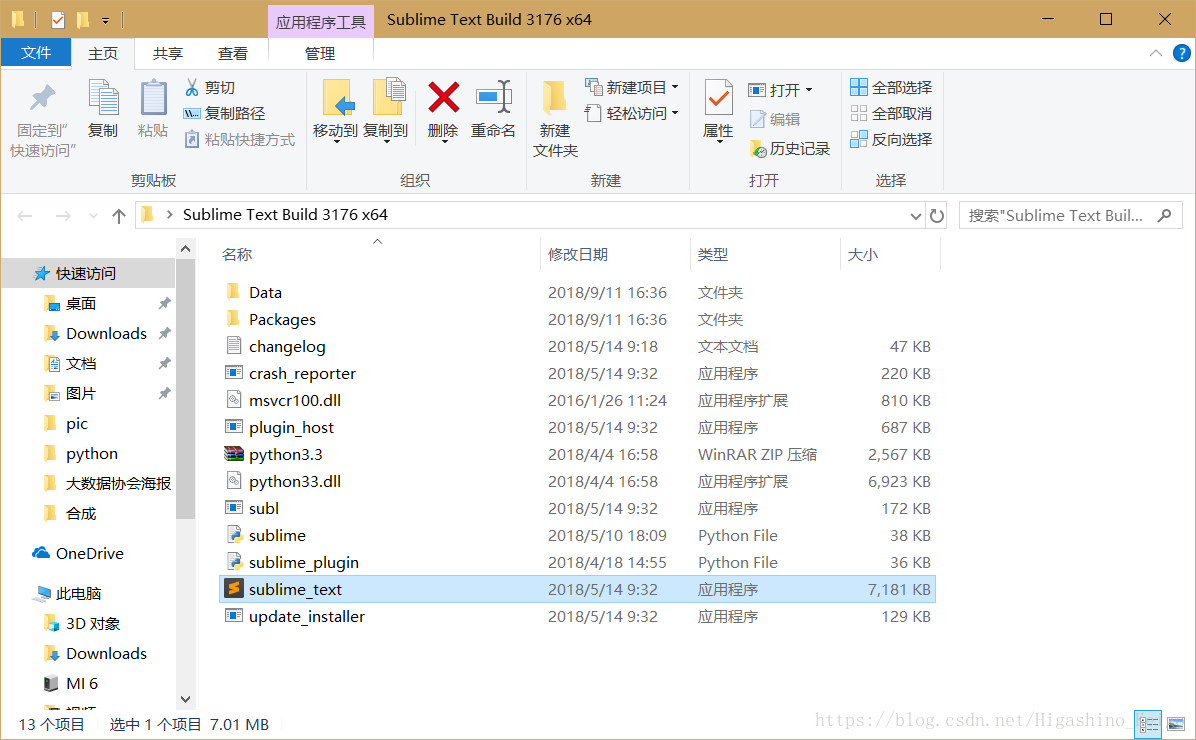Click the forward navigation arrow
The width and height of the screenshot is (1196, 740).
[63, 216]
